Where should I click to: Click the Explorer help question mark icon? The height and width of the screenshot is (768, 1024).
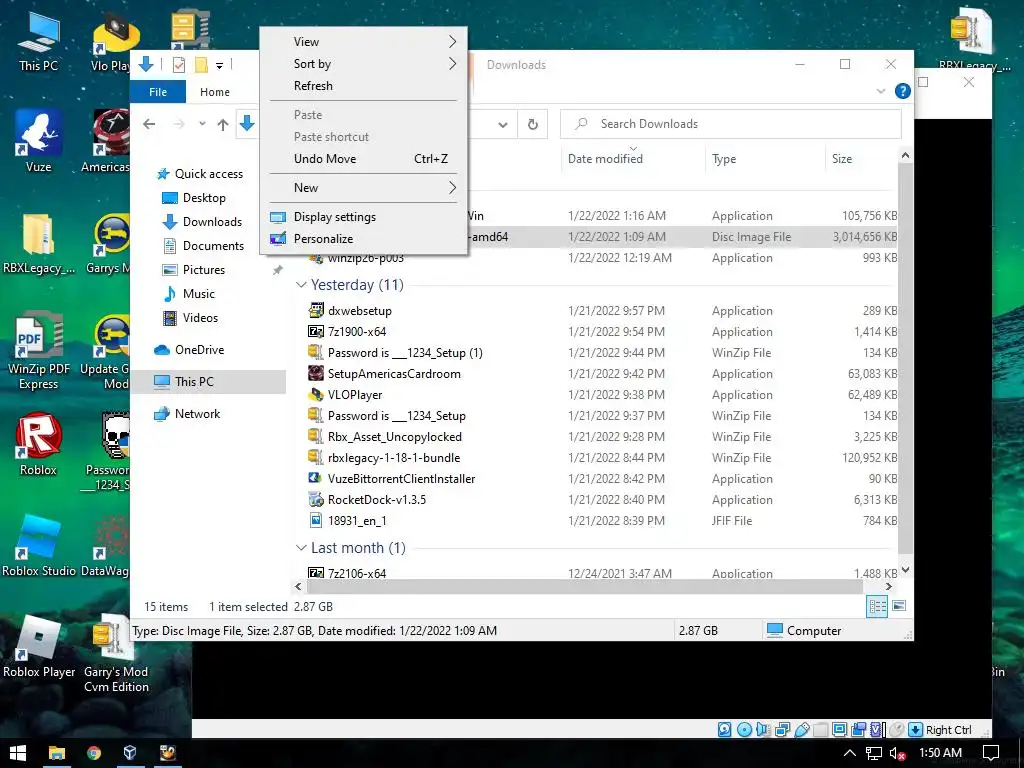pos(903,91)
